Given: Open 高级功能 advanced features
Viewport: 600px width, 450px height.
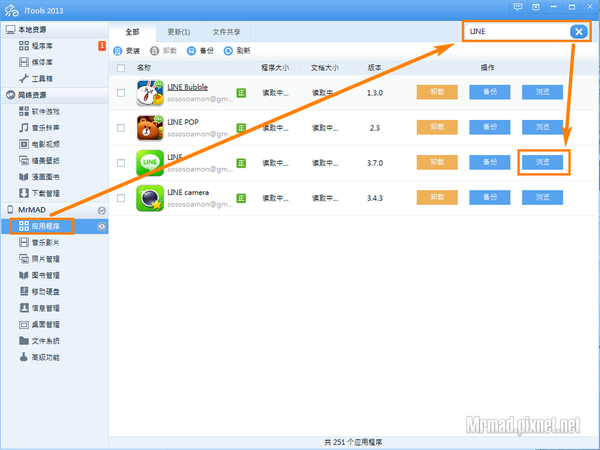Looking at the screenshot, I should [39, 357].
